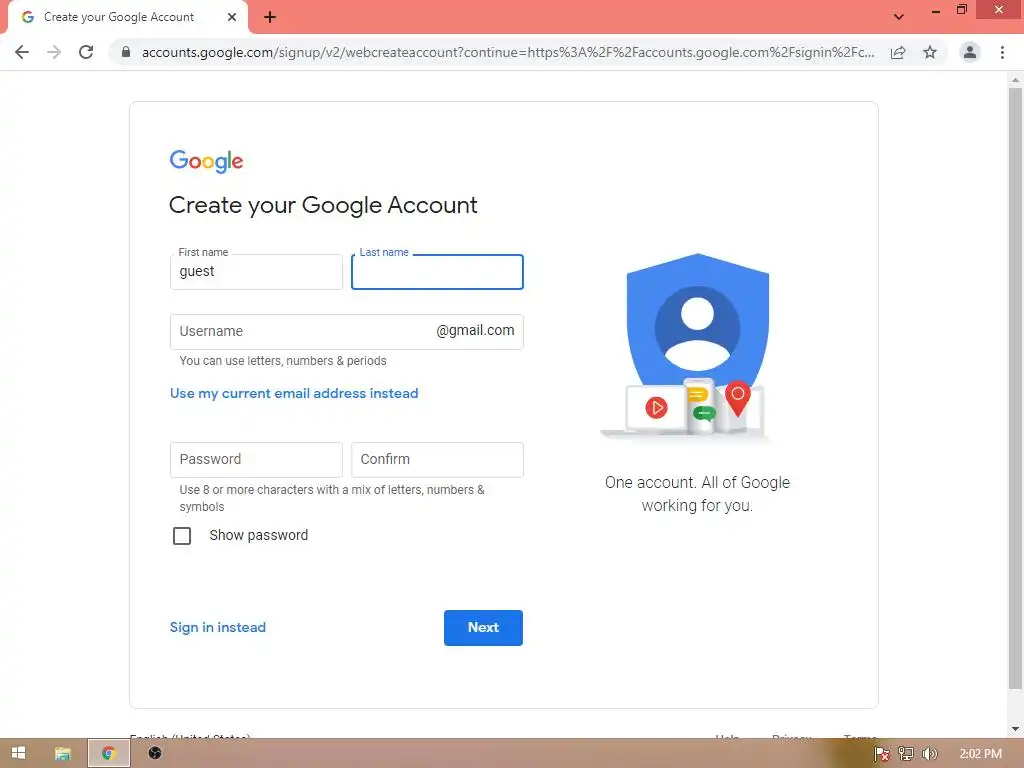
Task: Click the 'Use 8 or more characters' hint
Action: coord(332,498)
